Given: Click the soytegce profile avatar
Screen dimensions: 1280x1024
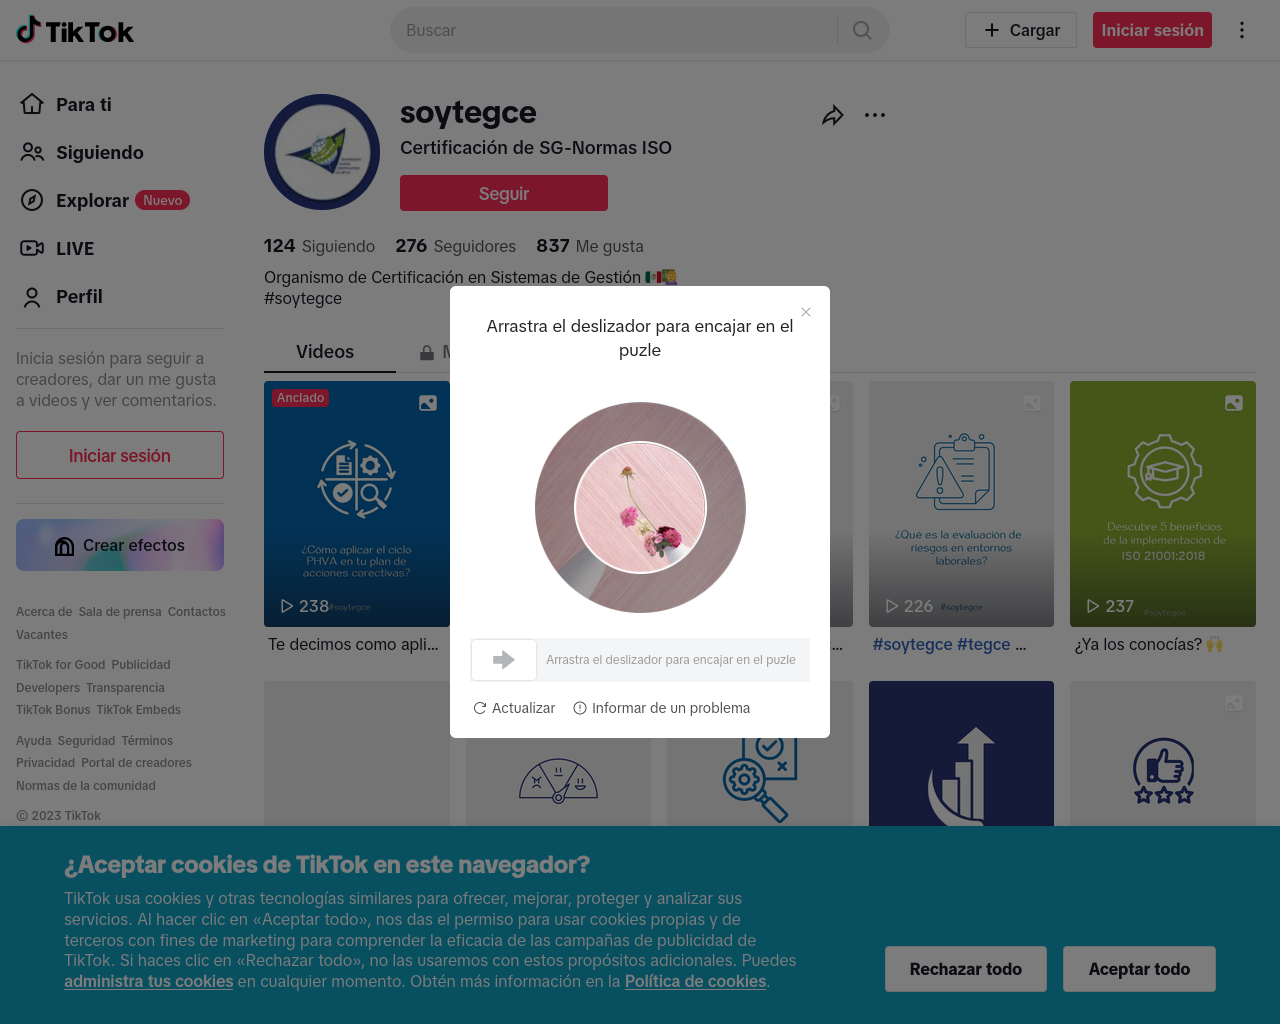Looking at the screenshot, I should pos(322,152).
